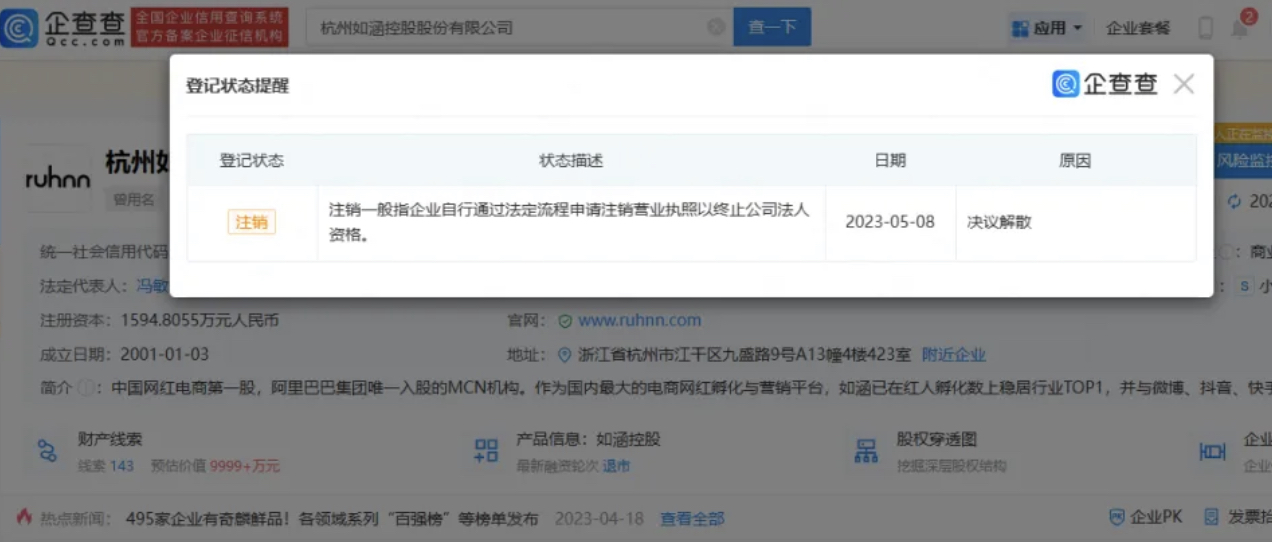The height and width of the screenshot is (542, 1272).
Task: Click the 状态描述 column header
Action: [x=571, y=160]
